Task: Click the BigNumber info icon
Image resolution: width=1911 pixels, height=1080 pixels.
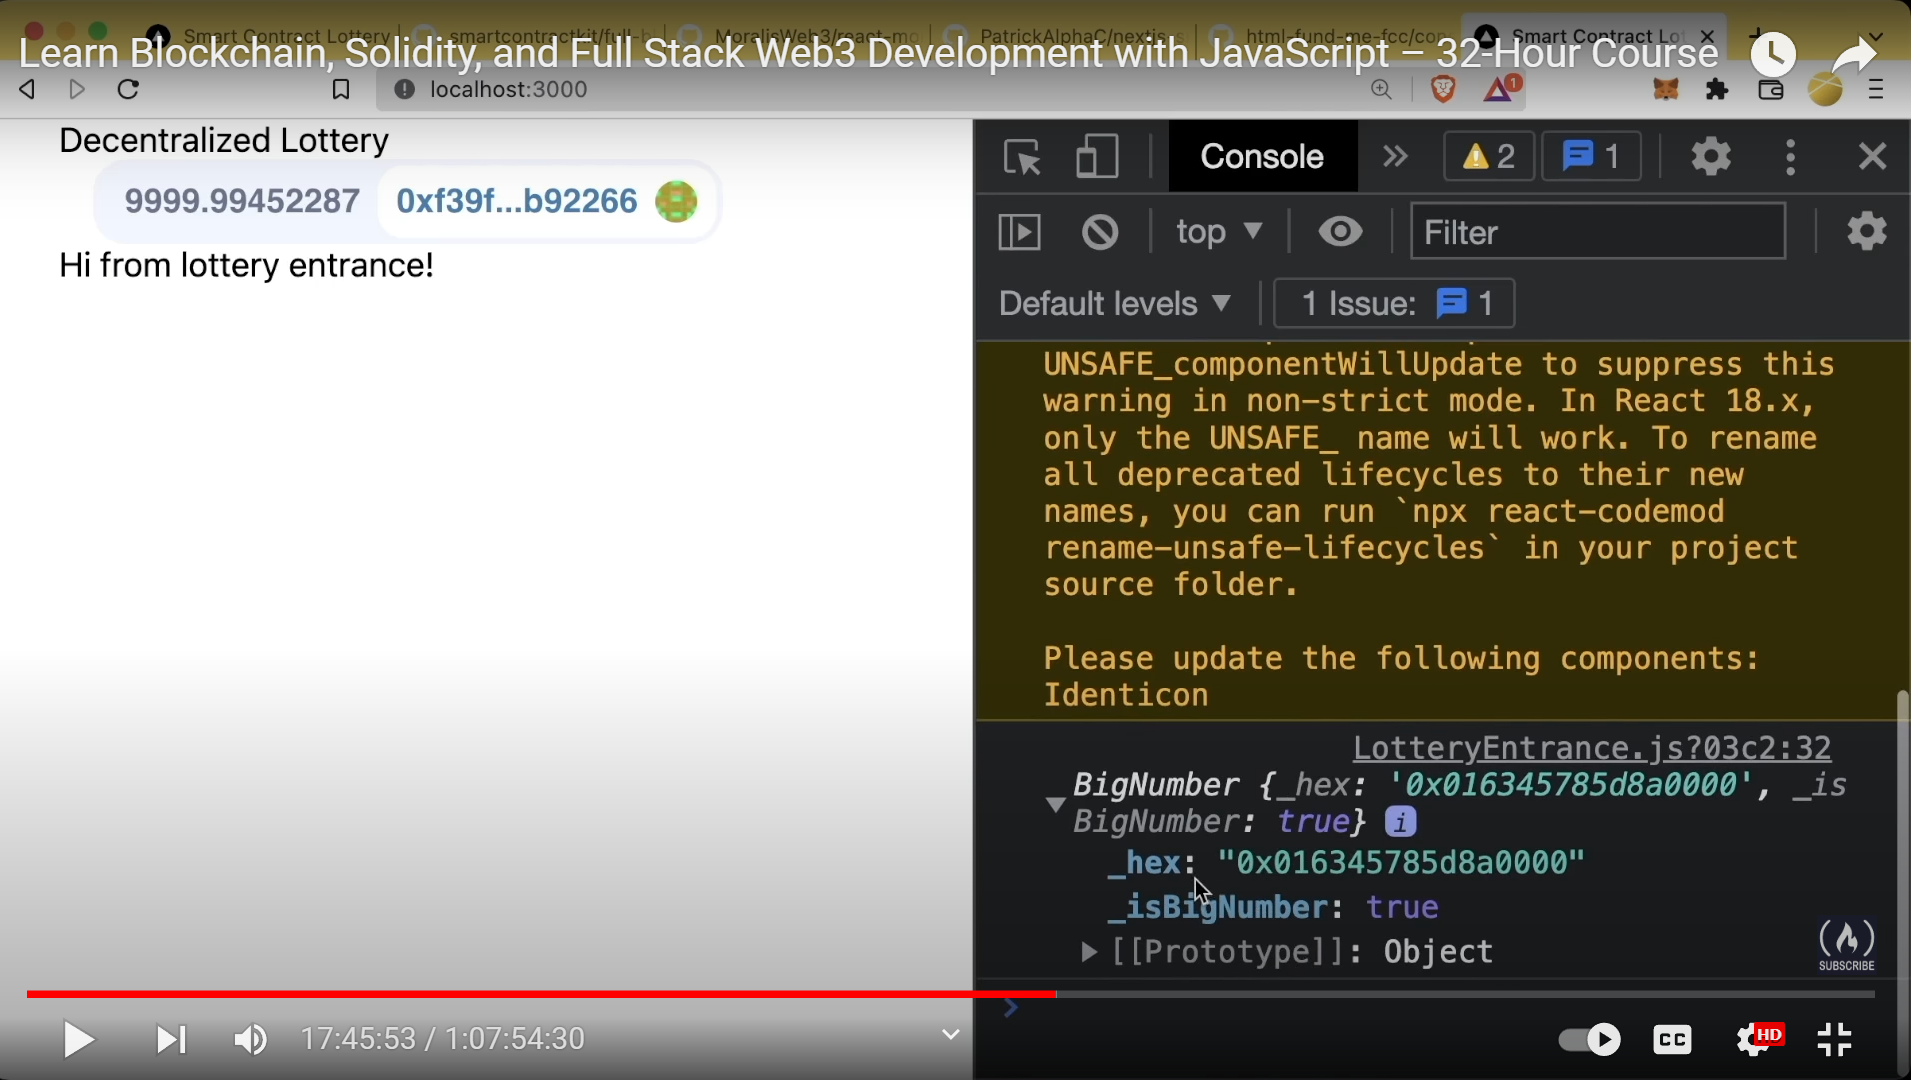Action: pos(1400,822)
